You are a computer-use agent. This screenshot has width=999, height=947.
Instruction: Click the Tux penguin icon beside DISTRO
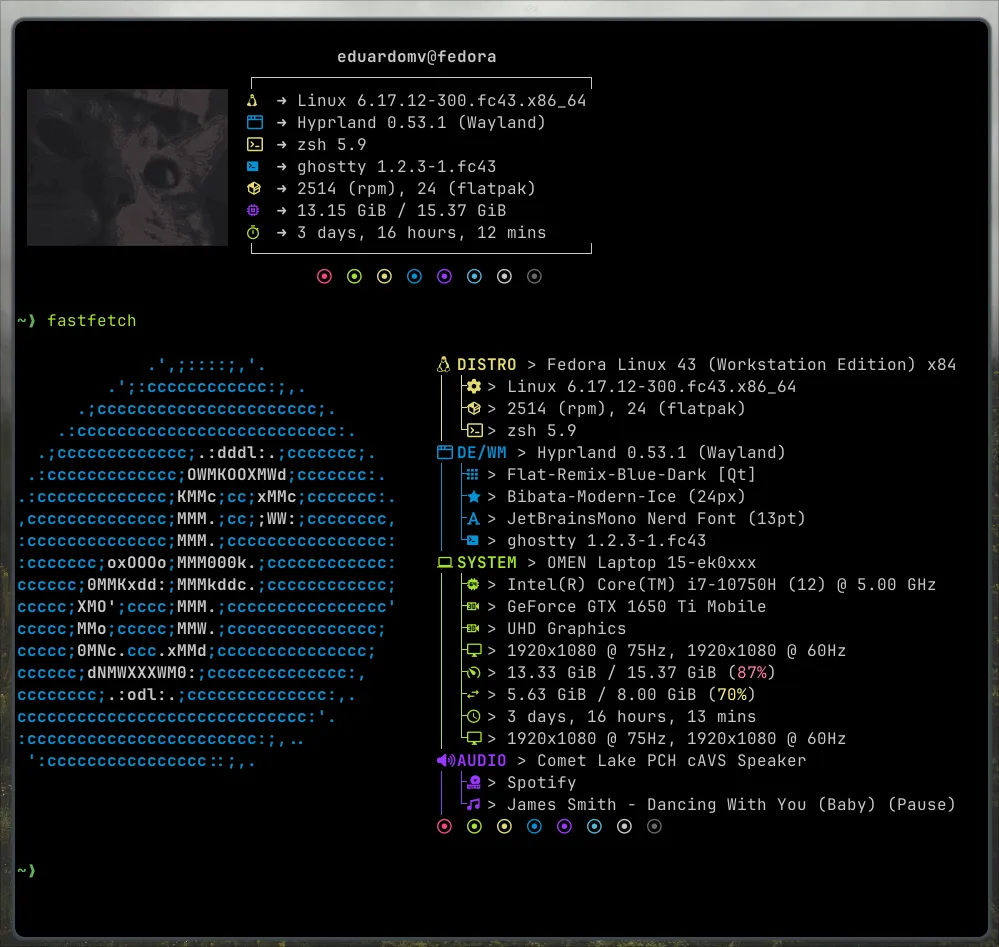[445, 365]
